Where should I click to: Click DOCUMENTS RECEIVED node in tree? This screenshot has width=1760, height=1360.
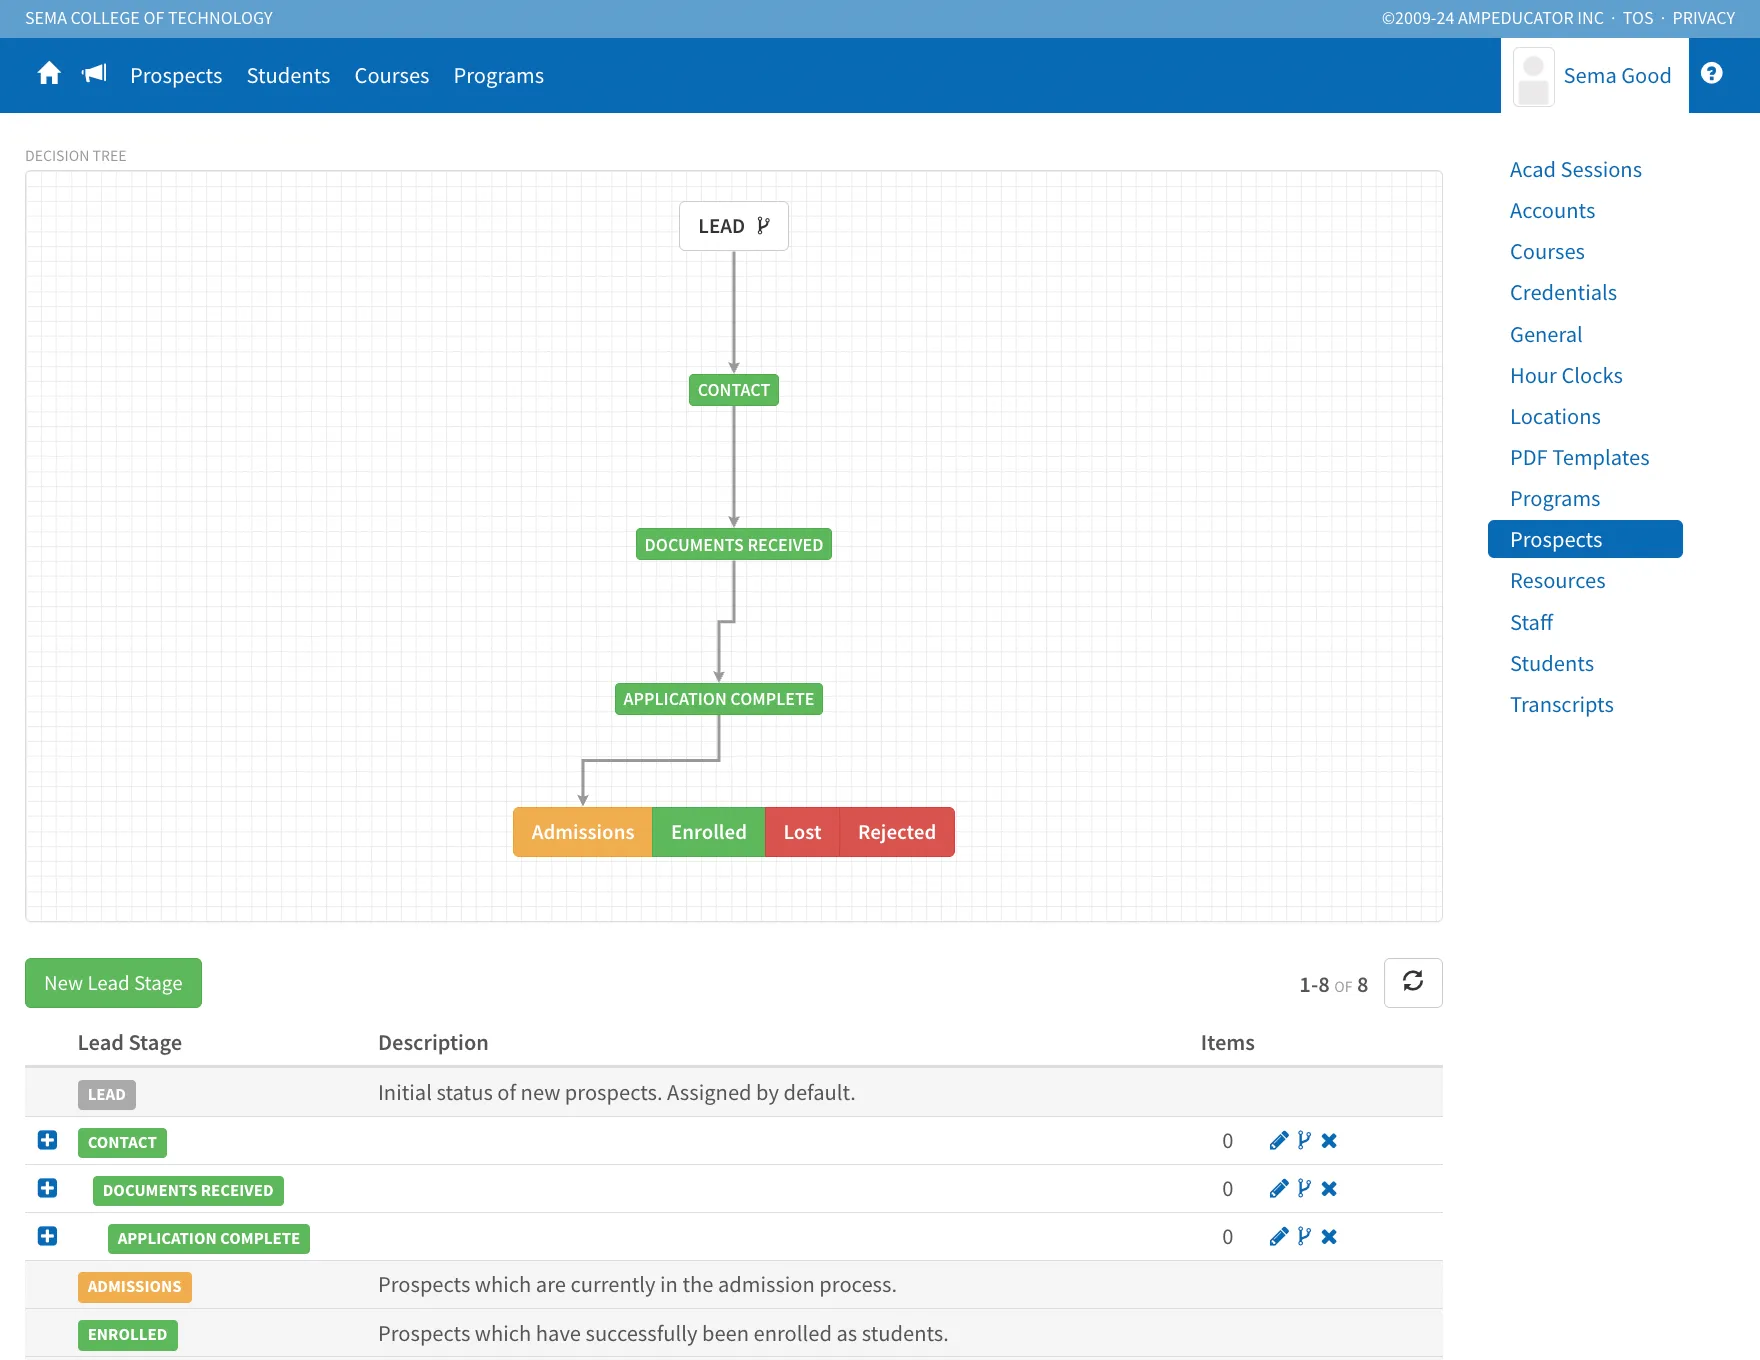coord(734,545)
